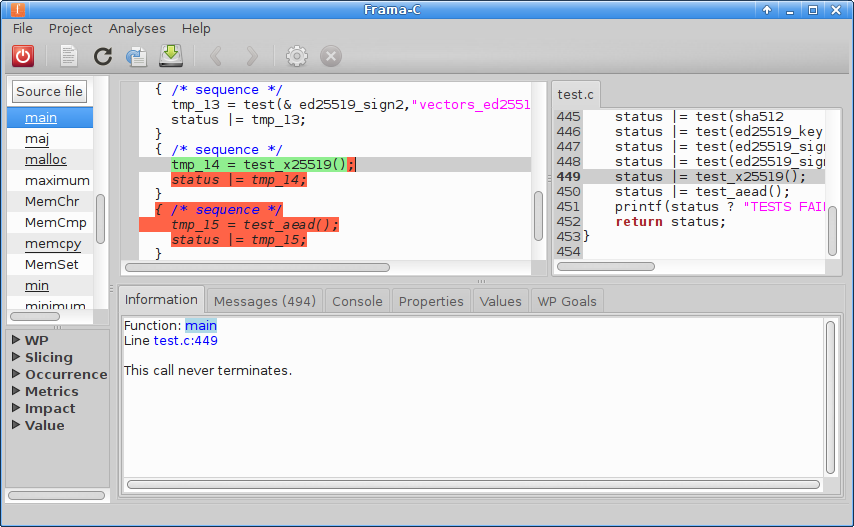Click the Frama-C window title icon
Image resolution: width=854 pixels, height=527 pixels.
(17, 9)
